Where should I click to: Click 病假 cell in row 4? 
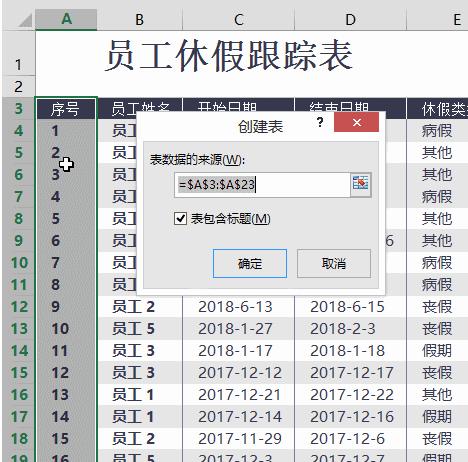(x=437, y=131)
